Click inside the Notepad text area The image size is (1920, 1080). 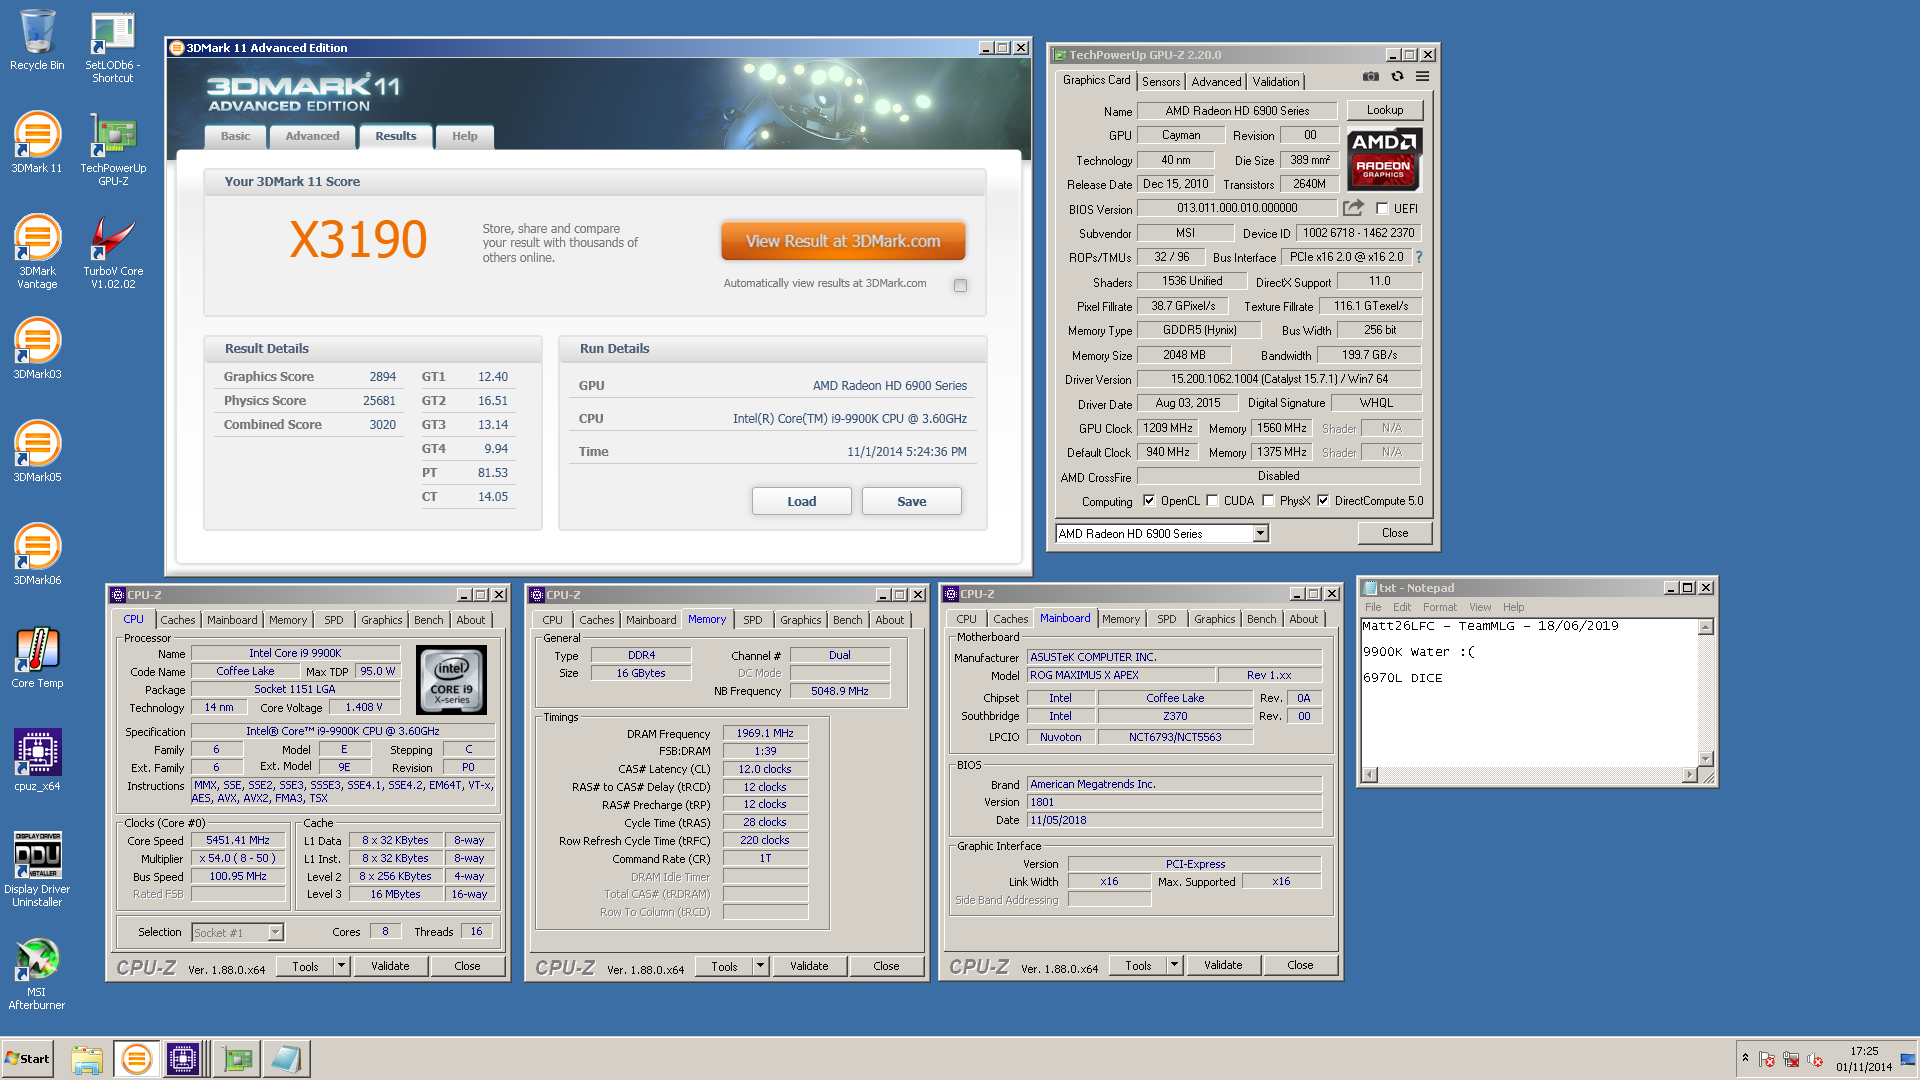coord(1529,693)
